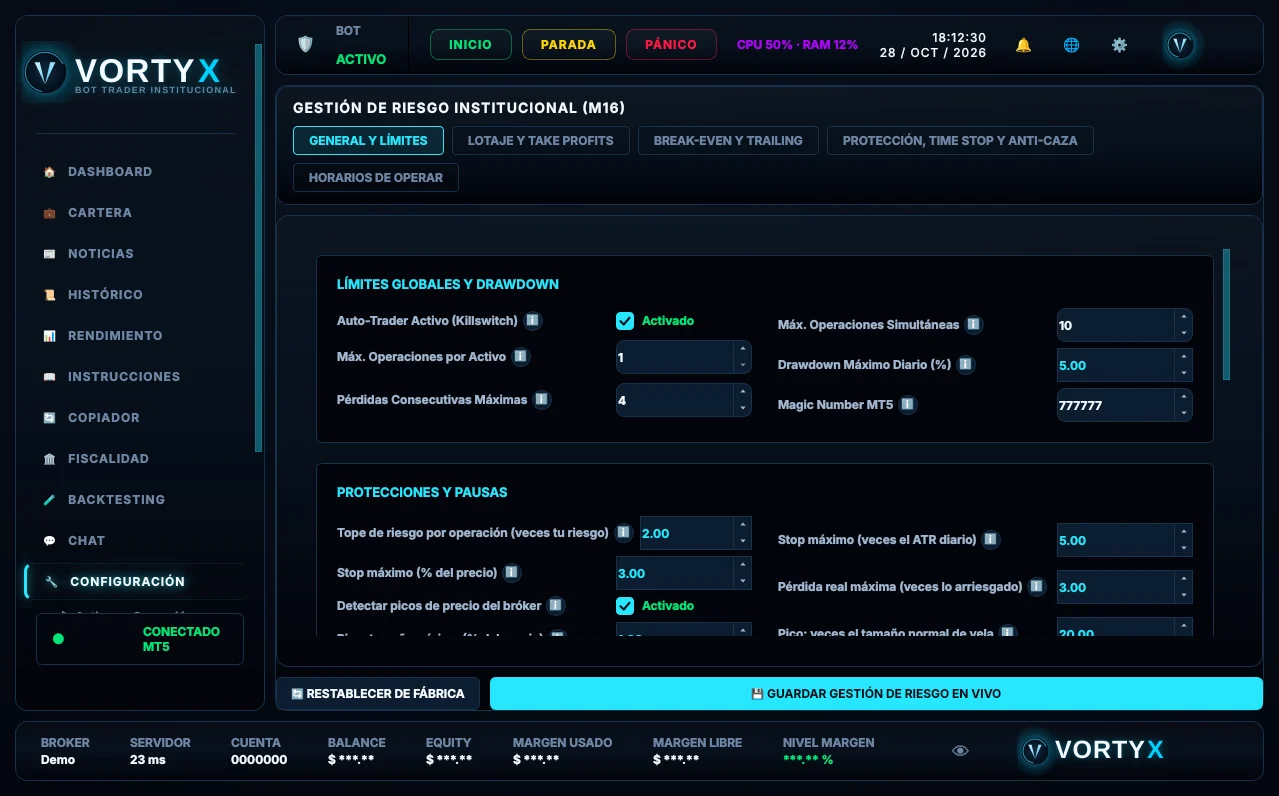Increase Máx. Operaciones Simultáneas value
This screenshot has height=796, width=1279.
click(1183, 317)
